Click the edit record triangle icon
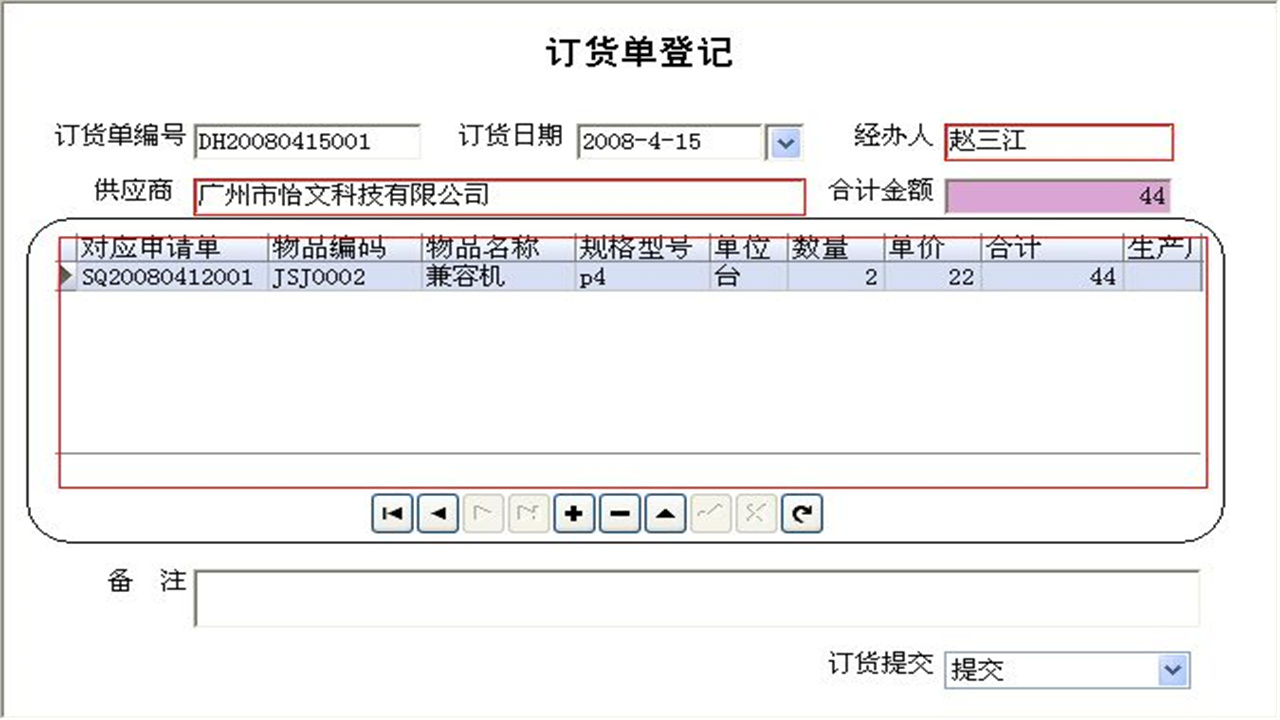 tap(665, 513)
